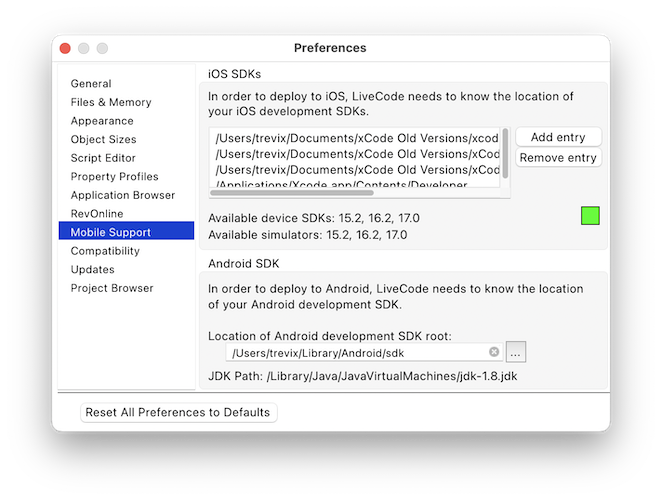
Task: Show the RevOnline preferences
Action: (97, 214)
